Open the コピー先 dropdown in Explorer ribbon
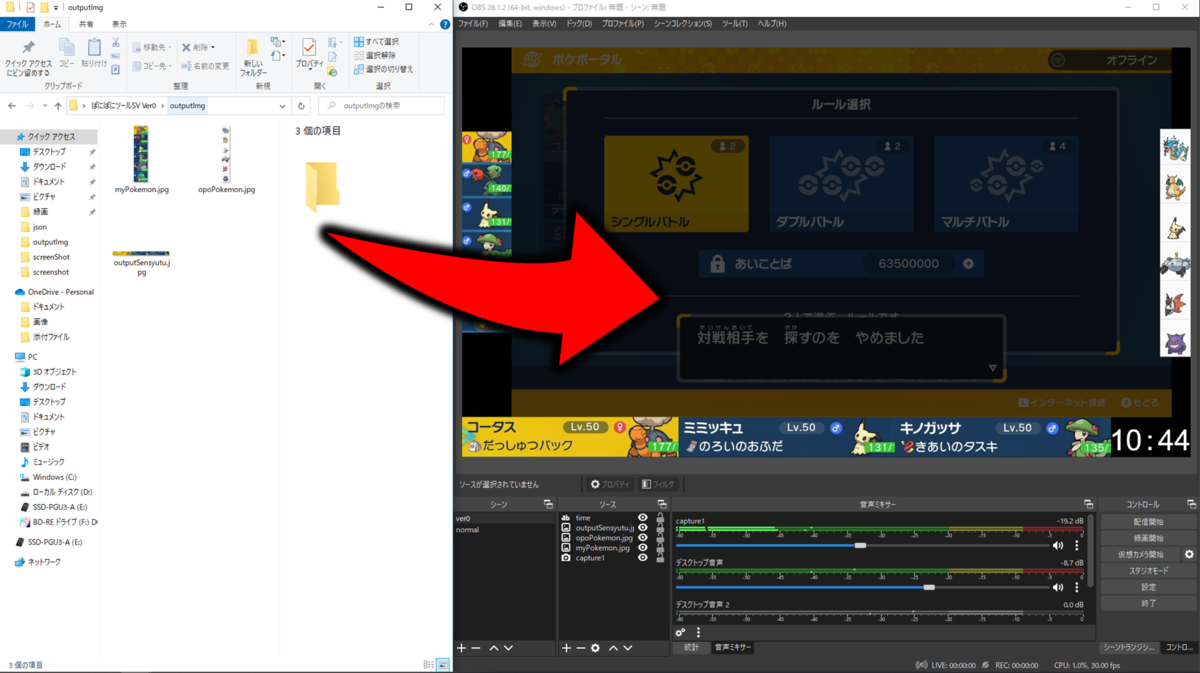The image size is (1200, 673). pos(169,66)
